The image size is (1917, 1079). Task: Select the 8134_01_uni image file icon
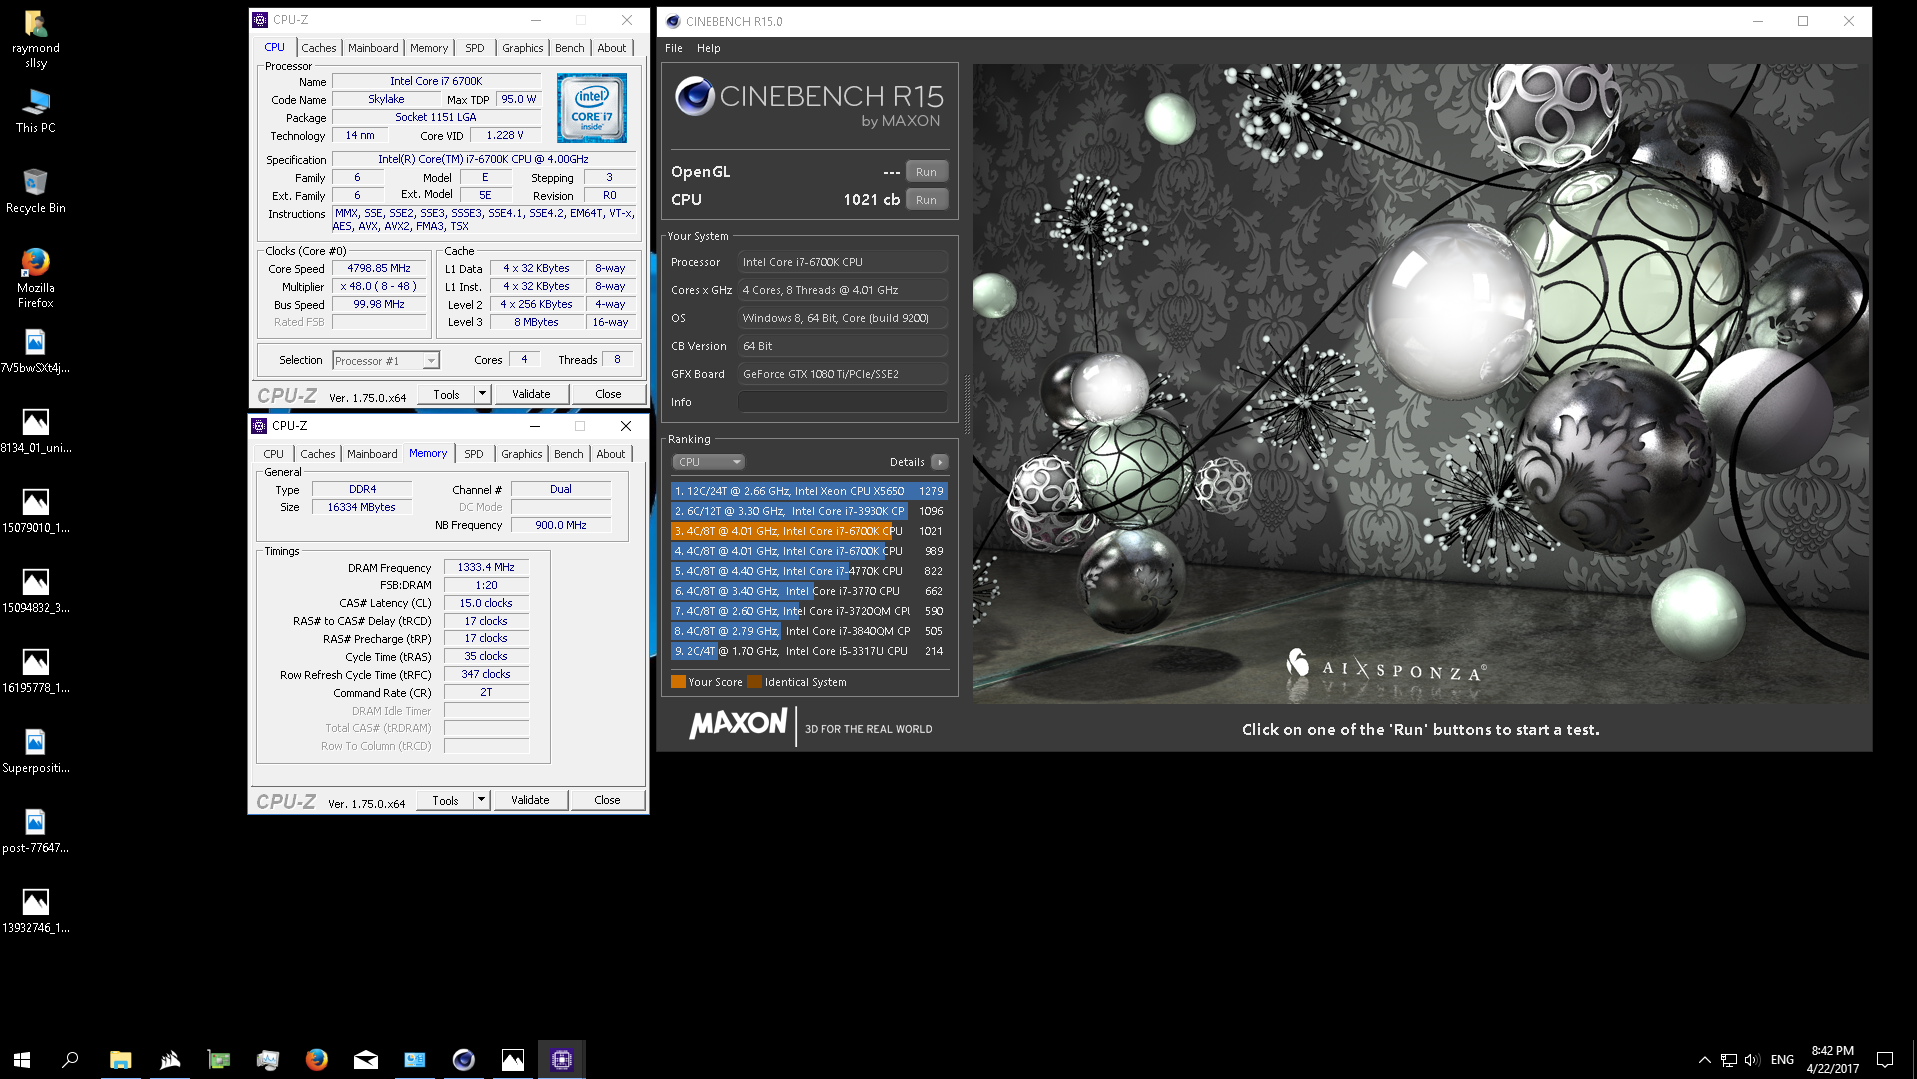35,431
